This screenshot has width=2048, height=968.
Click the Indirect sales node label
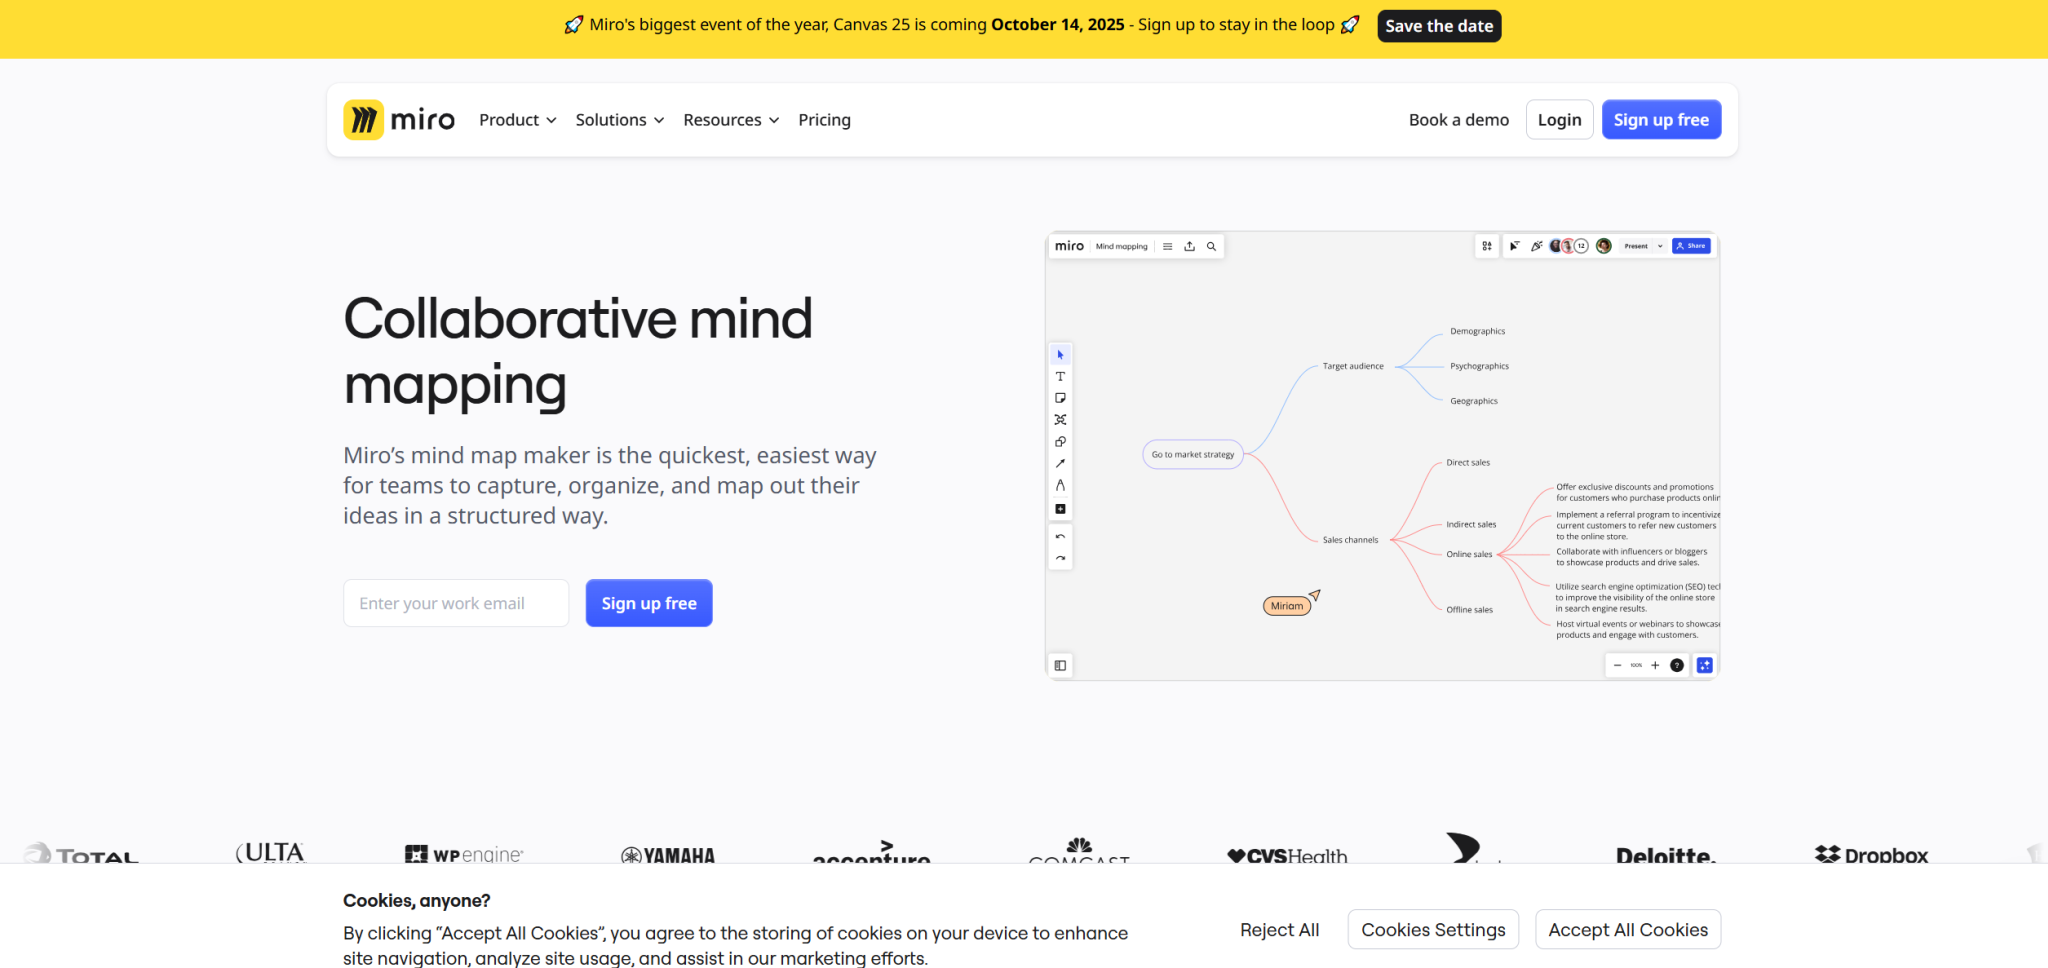(1471, 525)
